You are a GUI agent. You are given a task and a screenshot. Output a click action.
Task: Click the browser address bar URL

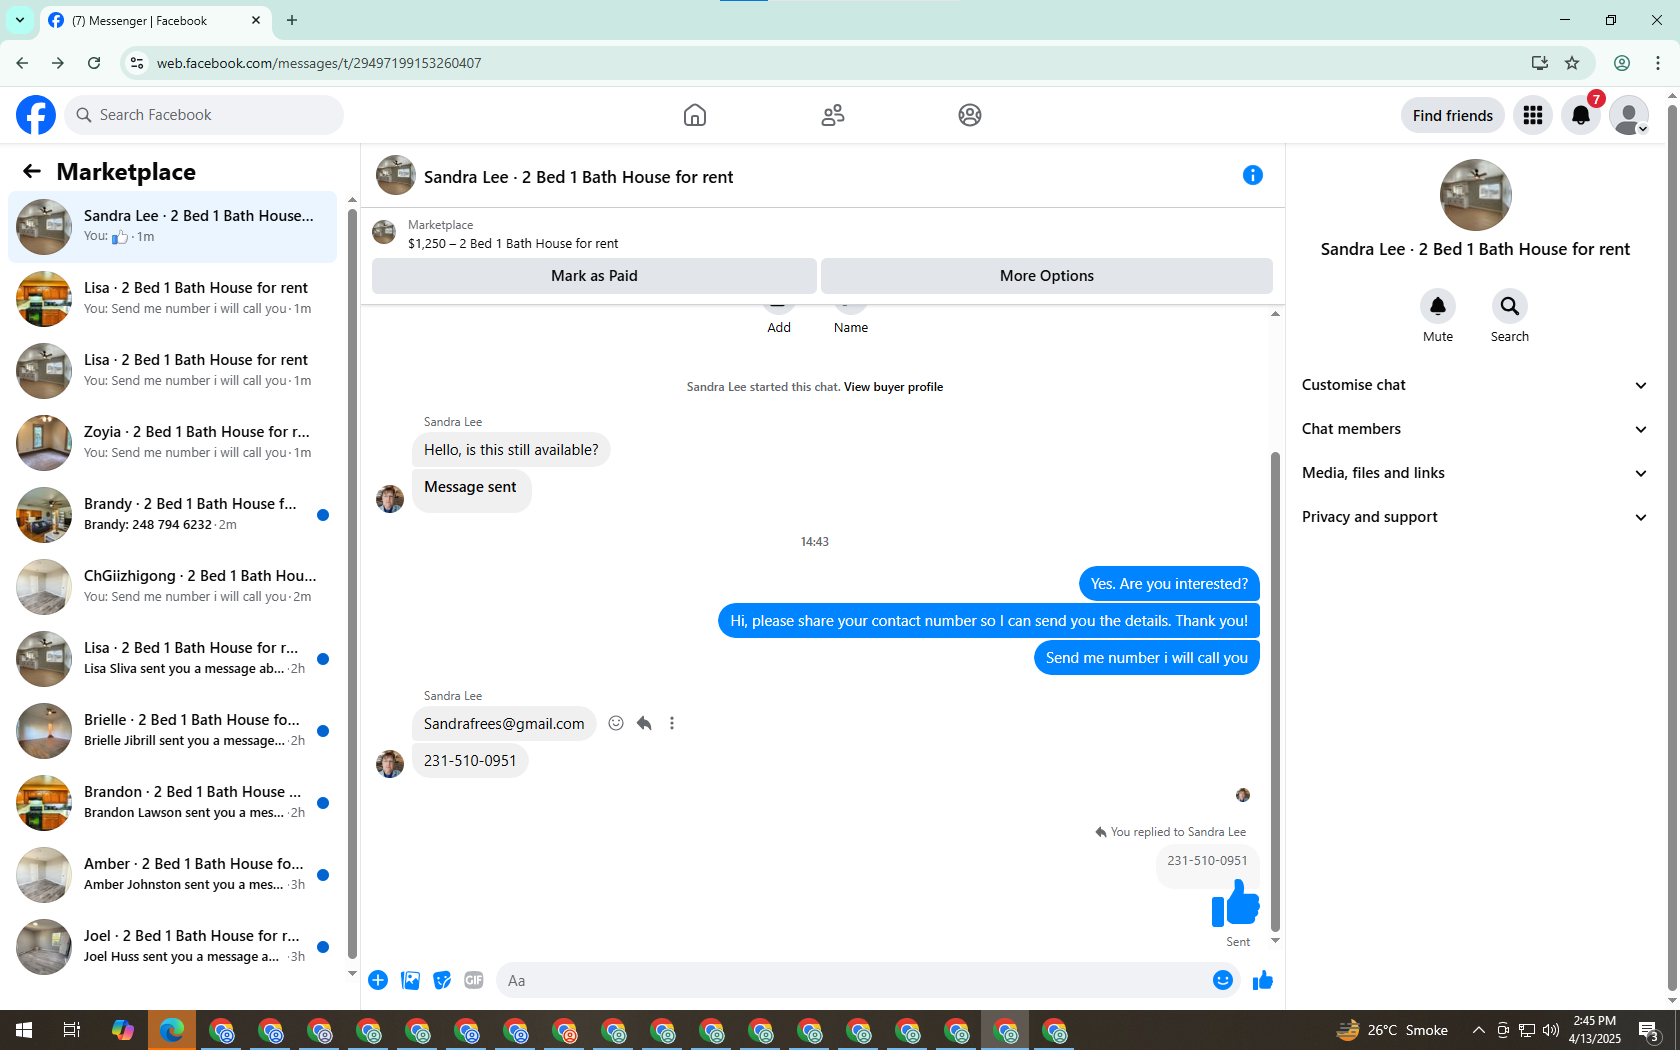[319, 63]
